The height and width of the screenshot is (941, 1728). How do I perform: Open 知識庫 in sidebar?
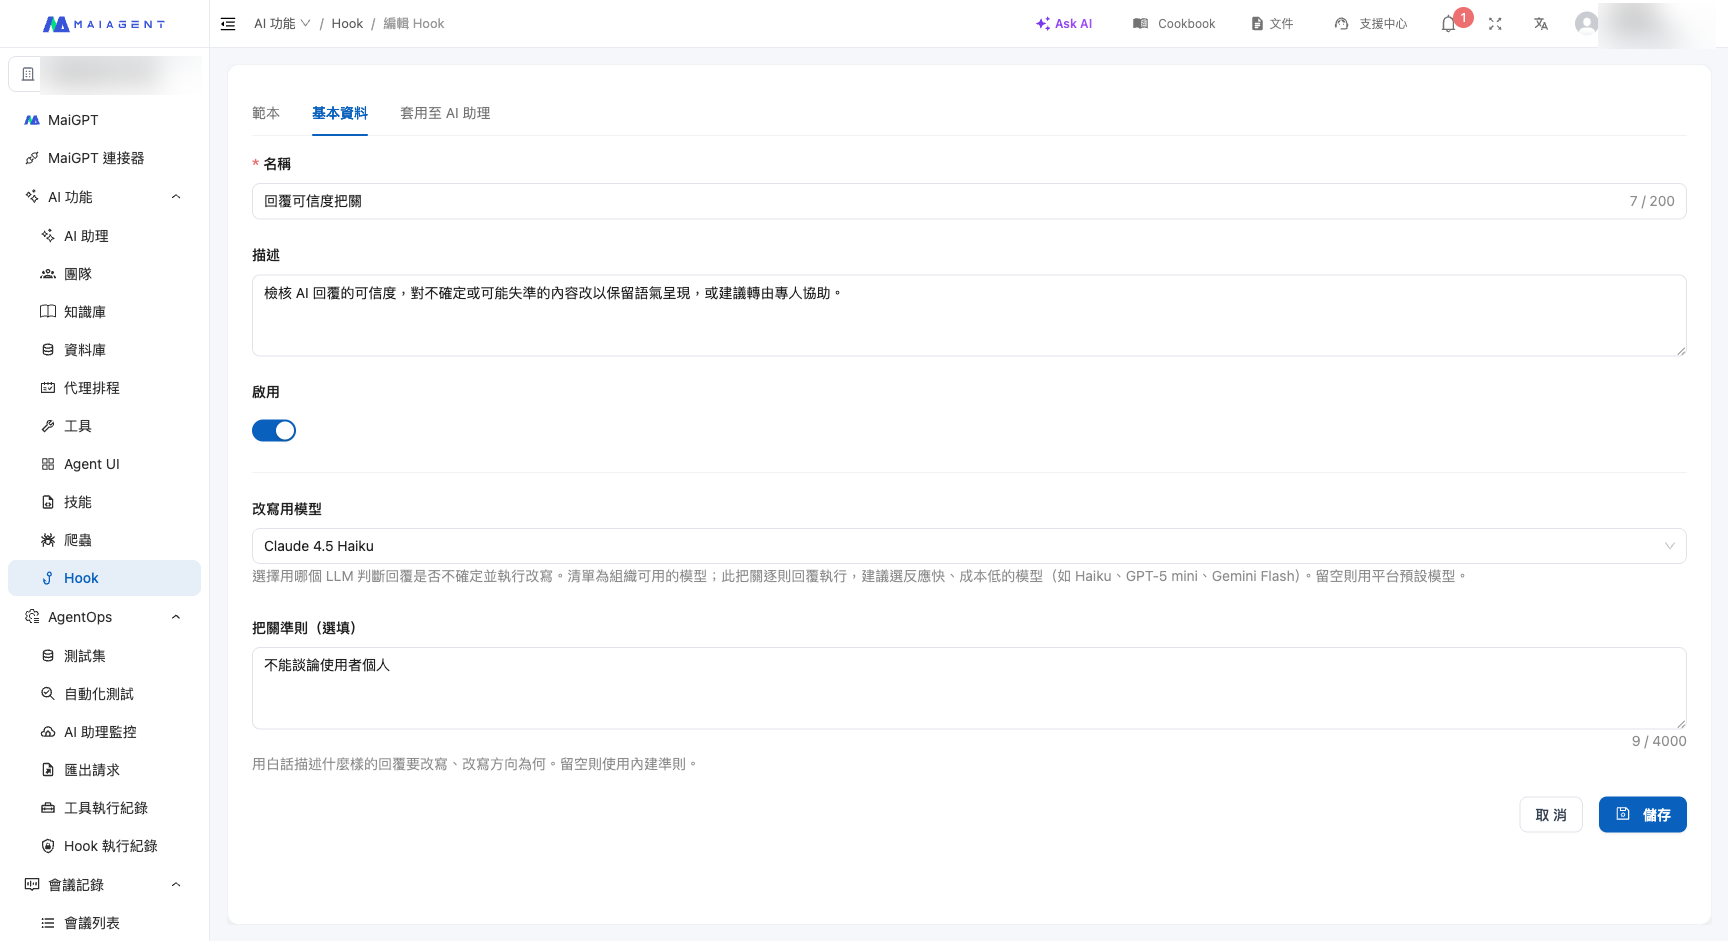pyautogui.click(x=104, y=312)
